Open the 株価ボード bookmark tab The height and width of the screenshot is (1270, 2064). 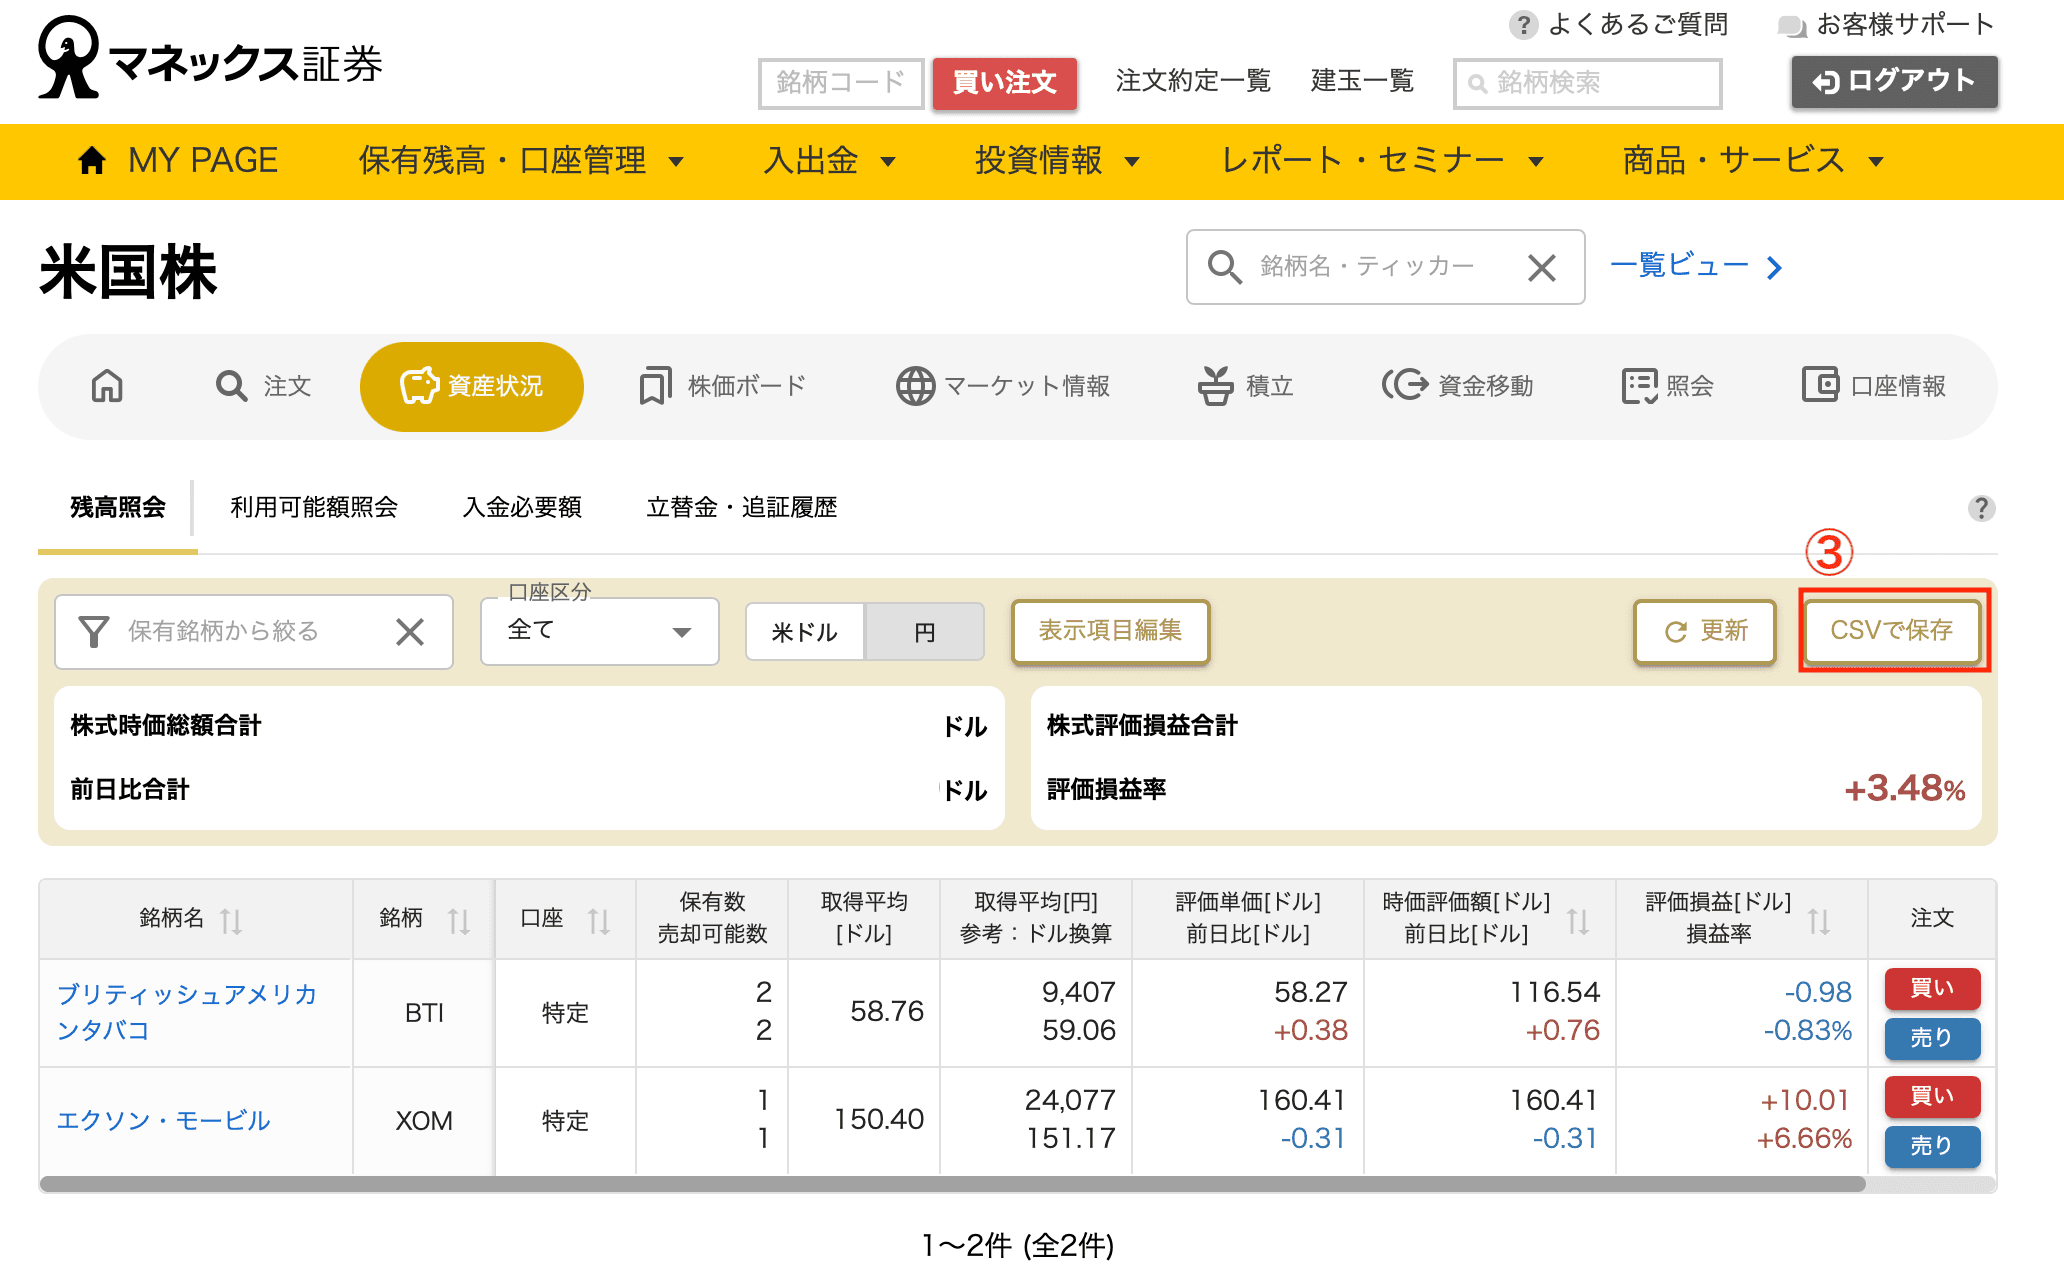pos(722,386)
